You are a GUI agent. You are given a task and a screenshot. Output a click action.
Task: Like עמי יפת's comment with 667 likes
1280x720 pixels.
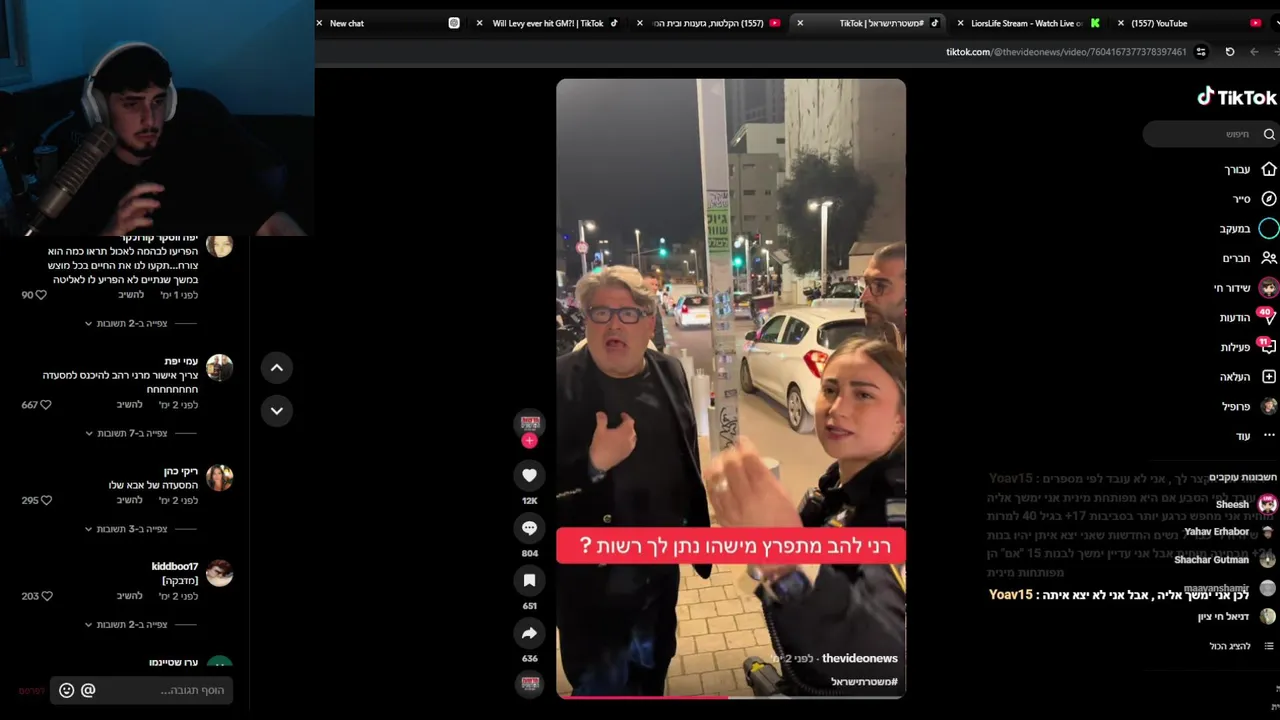click(45, 405)
